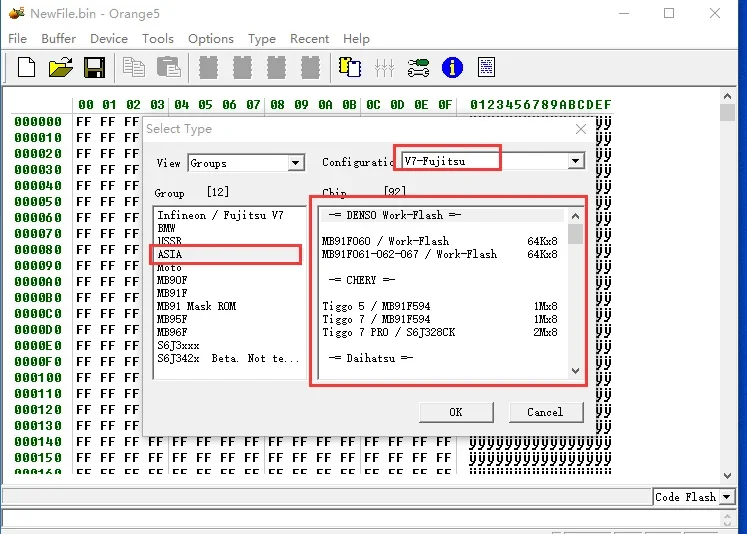Click the New file toolbar icon

tap(26, 67)
